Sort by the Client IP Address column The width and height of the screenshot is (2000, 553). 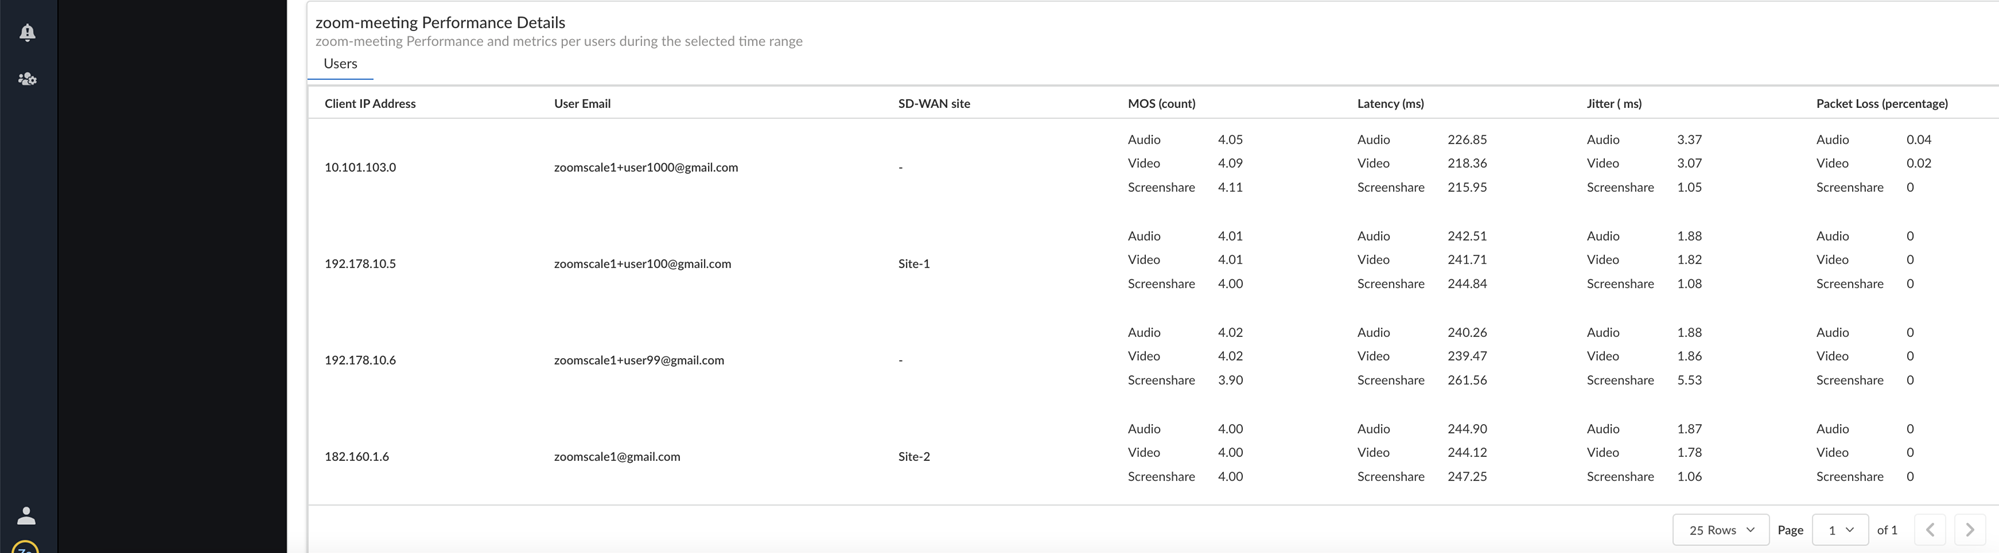pos(370,104)
